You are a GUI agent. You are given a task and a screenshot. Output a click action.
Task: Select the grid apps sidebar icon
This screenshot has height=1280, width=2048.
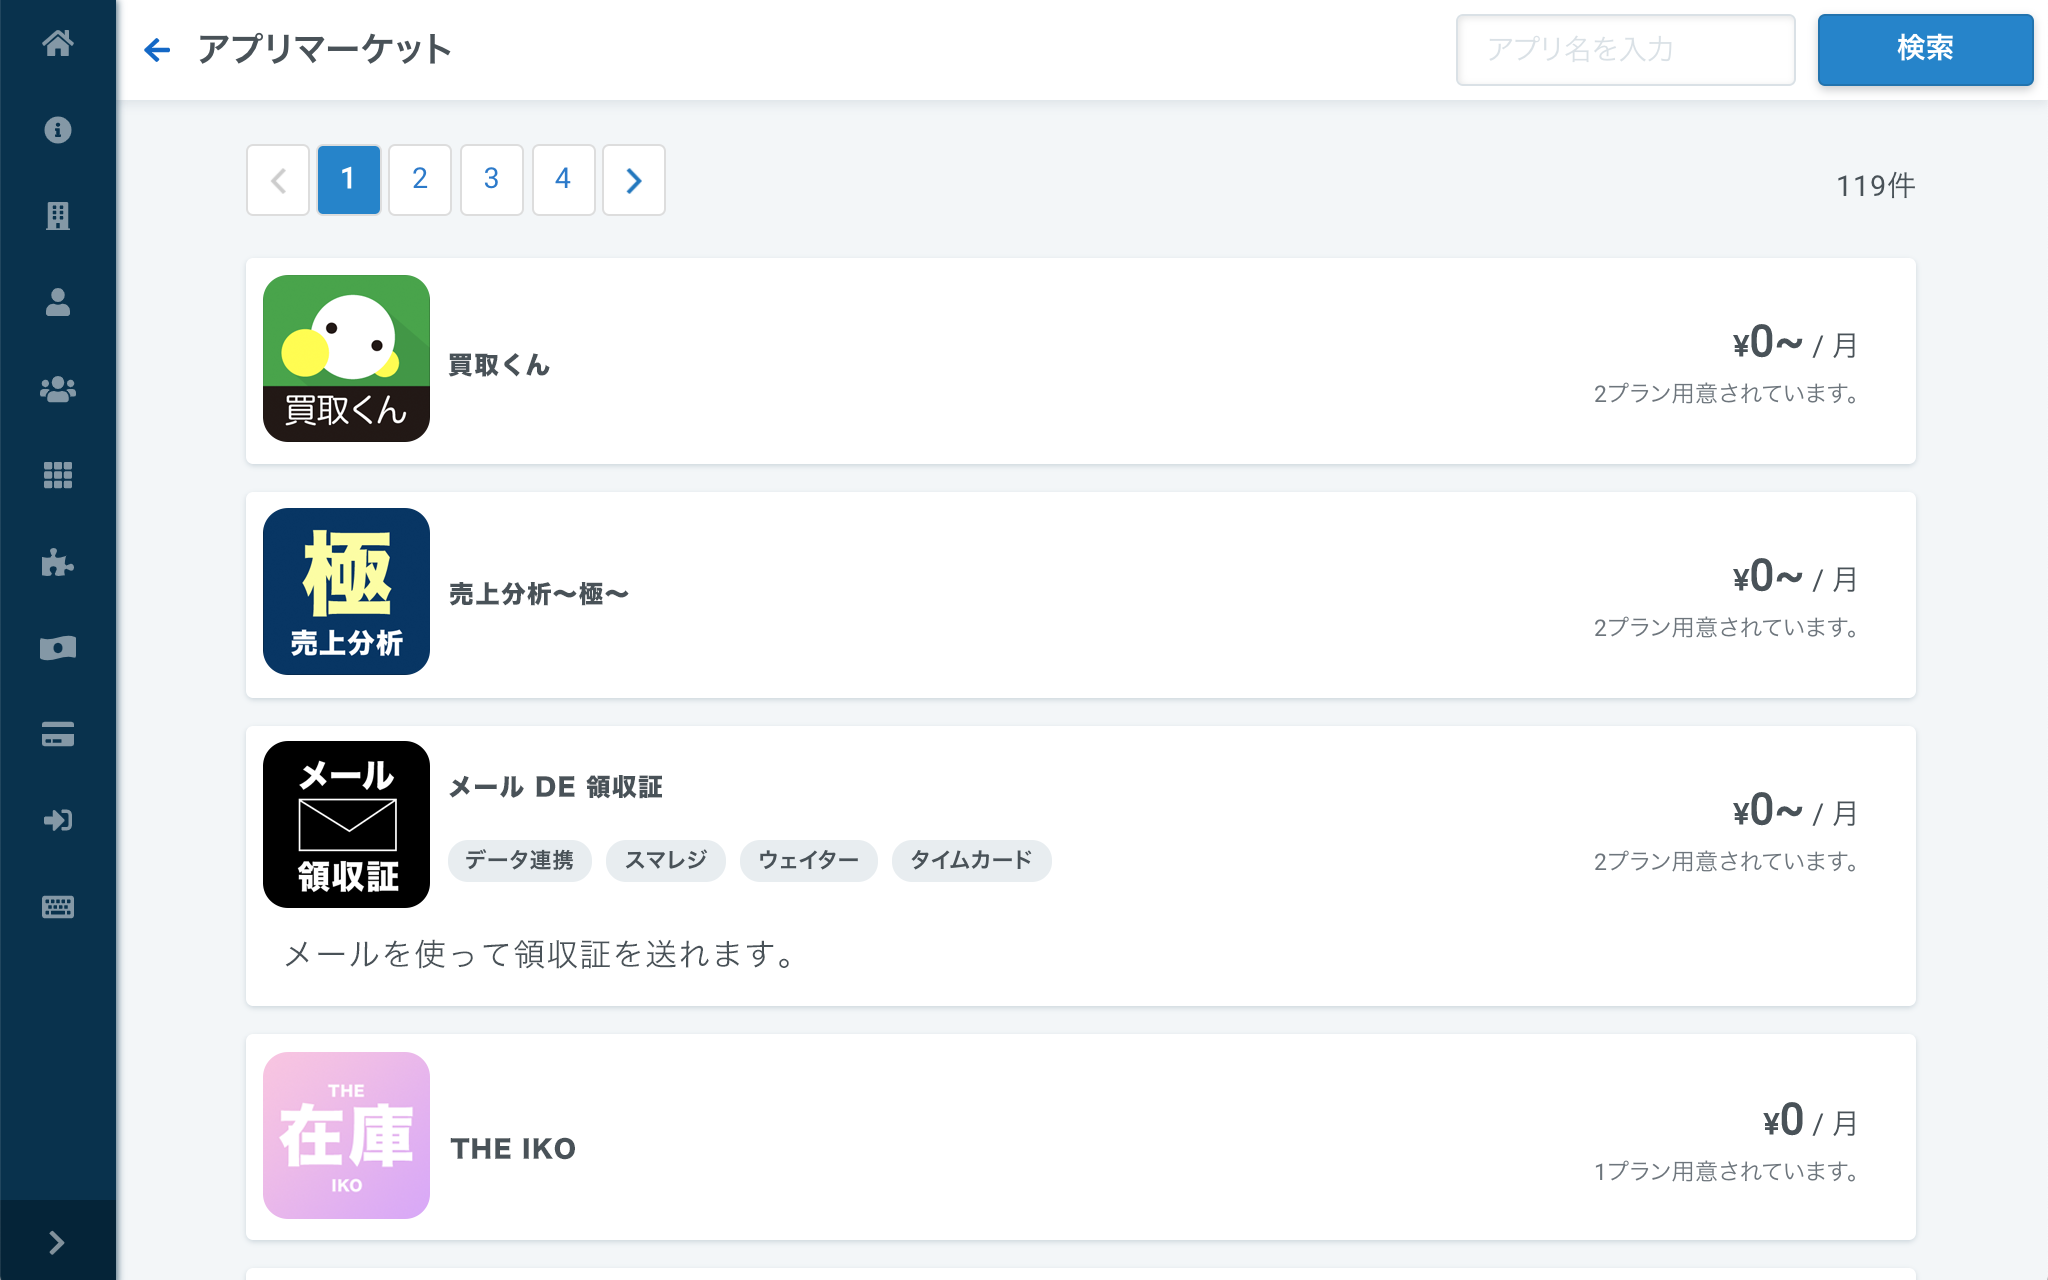[x=58, y=475]
